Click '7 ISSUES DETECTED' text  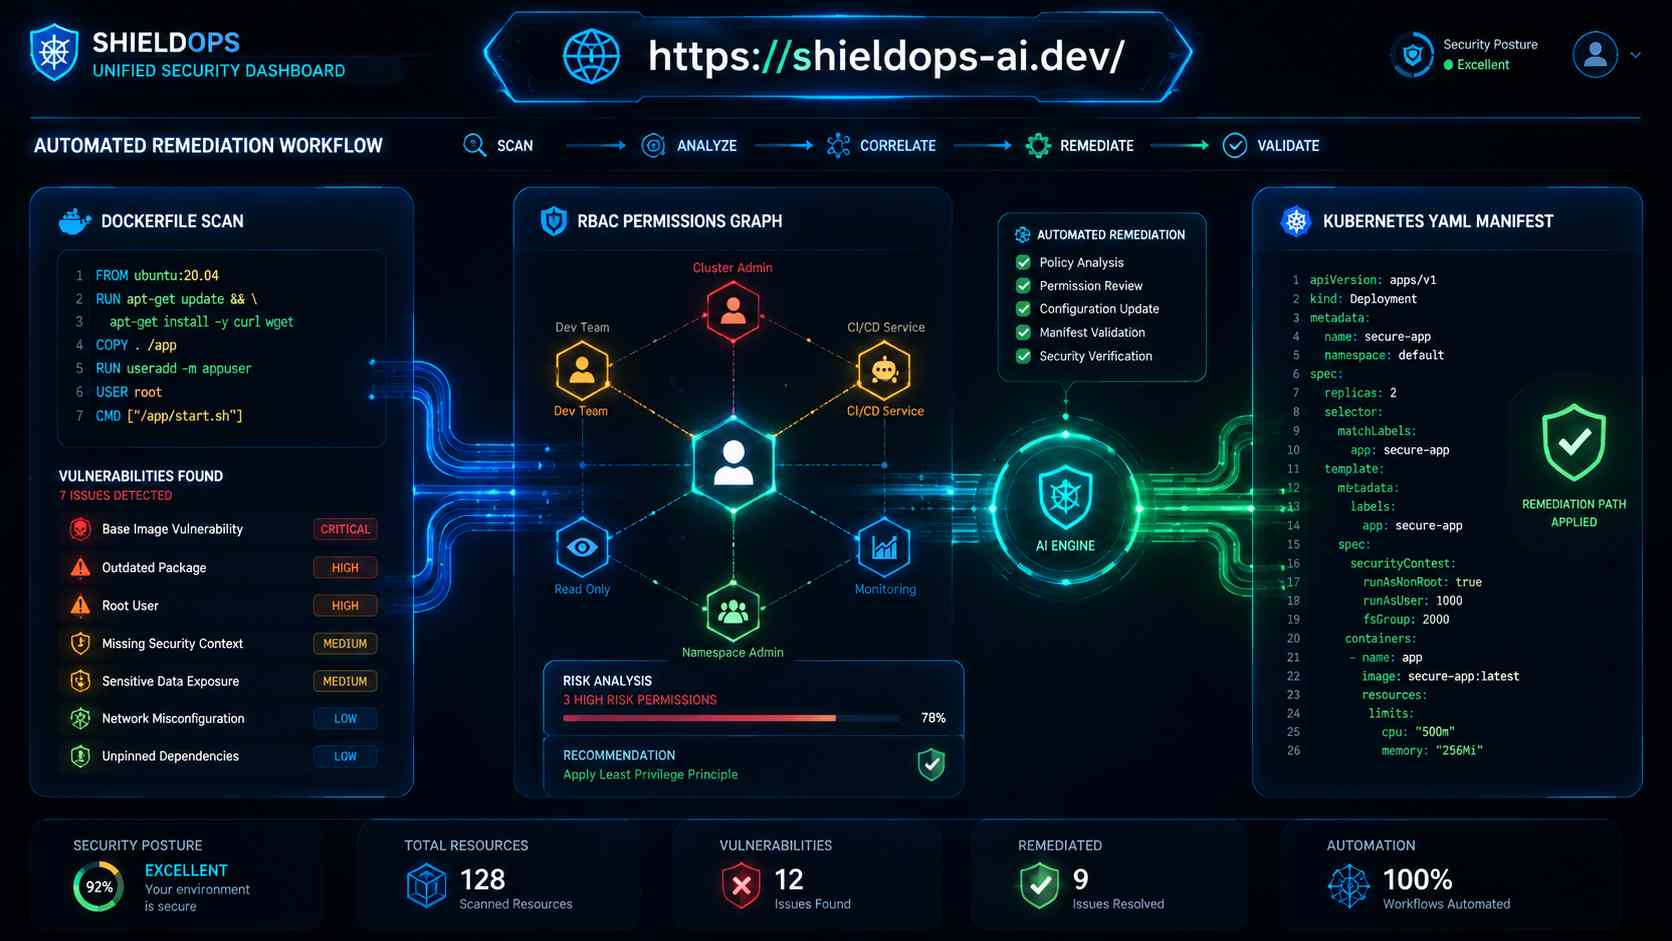115,496
